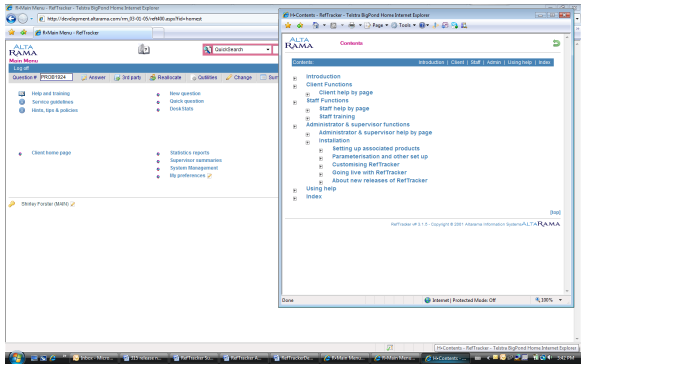The height and width of the screenshot is (383, 681).
Task: Open the Quick question link
Action: [187, 101]
